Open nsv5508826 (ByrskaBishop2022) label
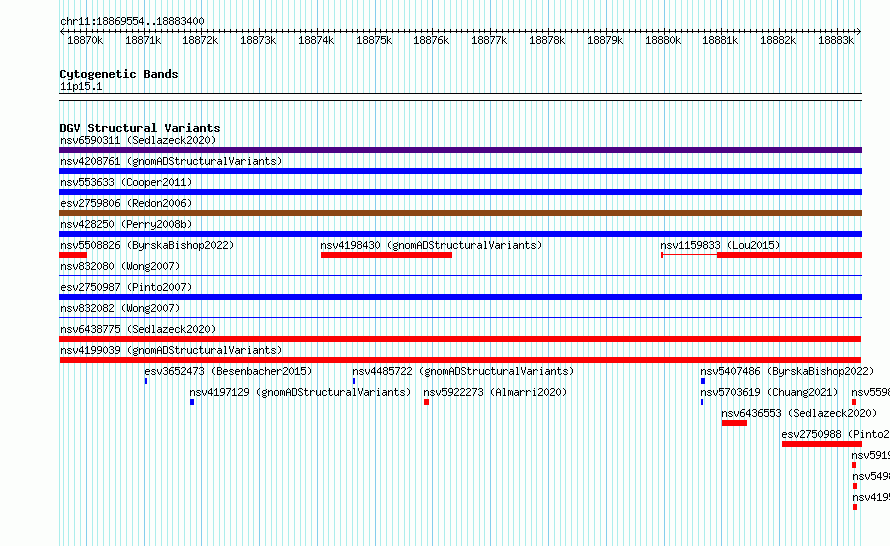 (147, 245)
